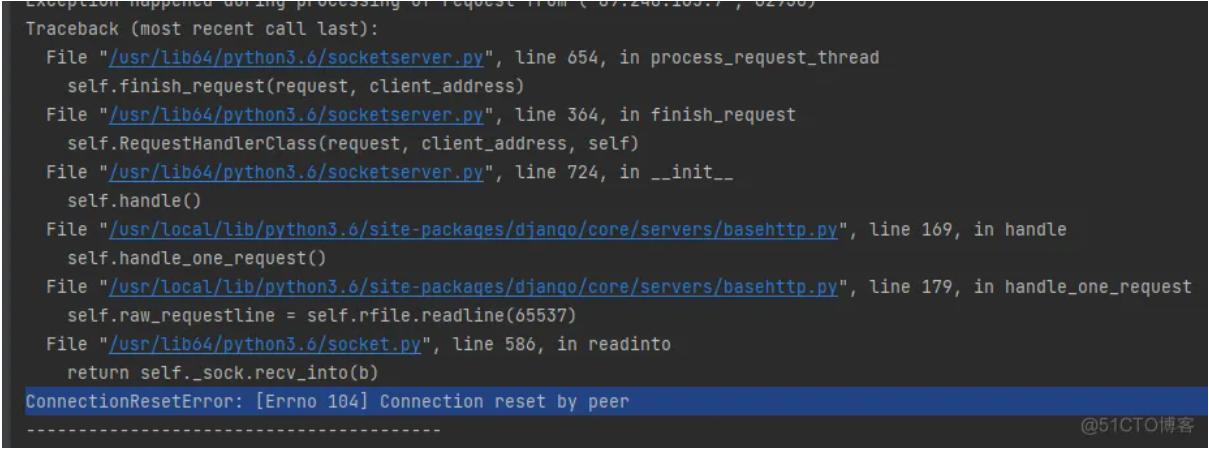Click the handle_one_request name after line 179
This screenshot has height=450, width=1209.
pos(1097,288)
